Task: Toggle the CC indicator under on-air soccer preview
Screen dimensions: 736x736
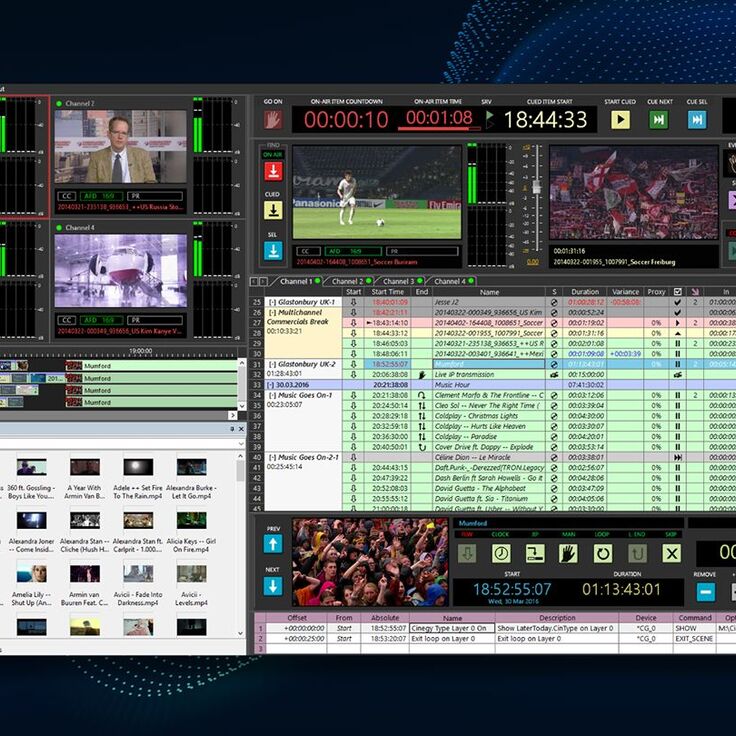Action: point(308,252)
